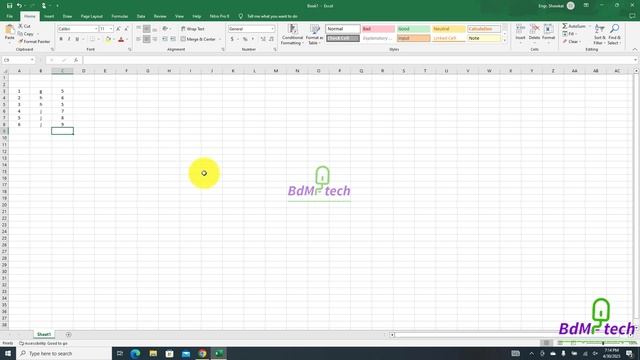The height and width of the screenshot is (360, 640).
Task: Increase font size with the large A icon
Action: 118,29
